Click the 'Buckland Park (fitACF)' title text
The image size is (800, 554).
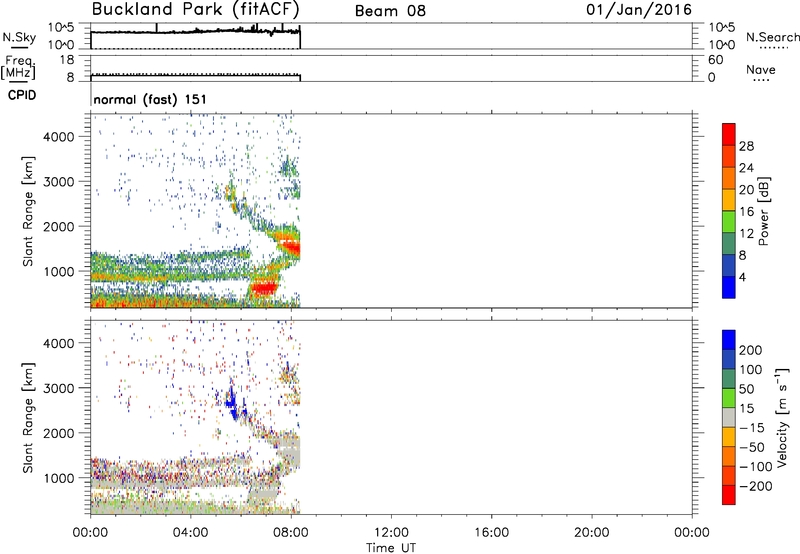tap(195, 10)
